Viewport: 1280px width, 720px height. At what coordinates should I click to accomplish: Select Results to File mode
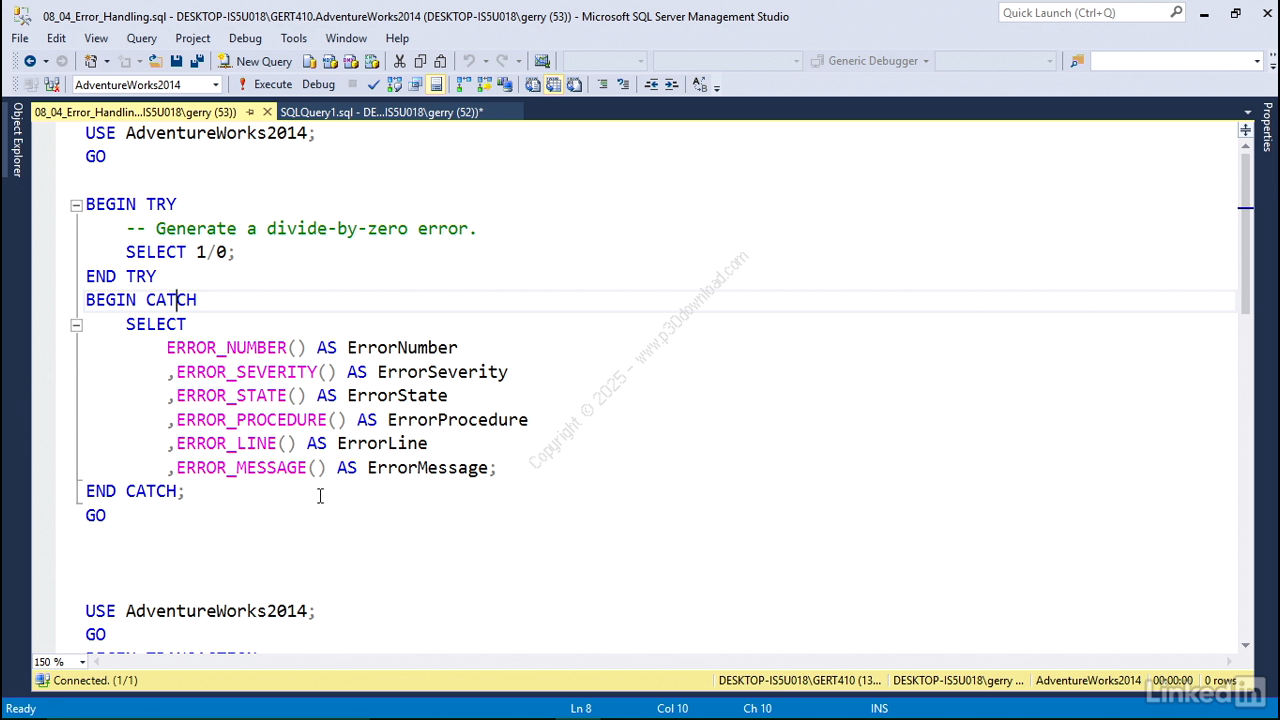pyautogui.click(x=574, y=85)
